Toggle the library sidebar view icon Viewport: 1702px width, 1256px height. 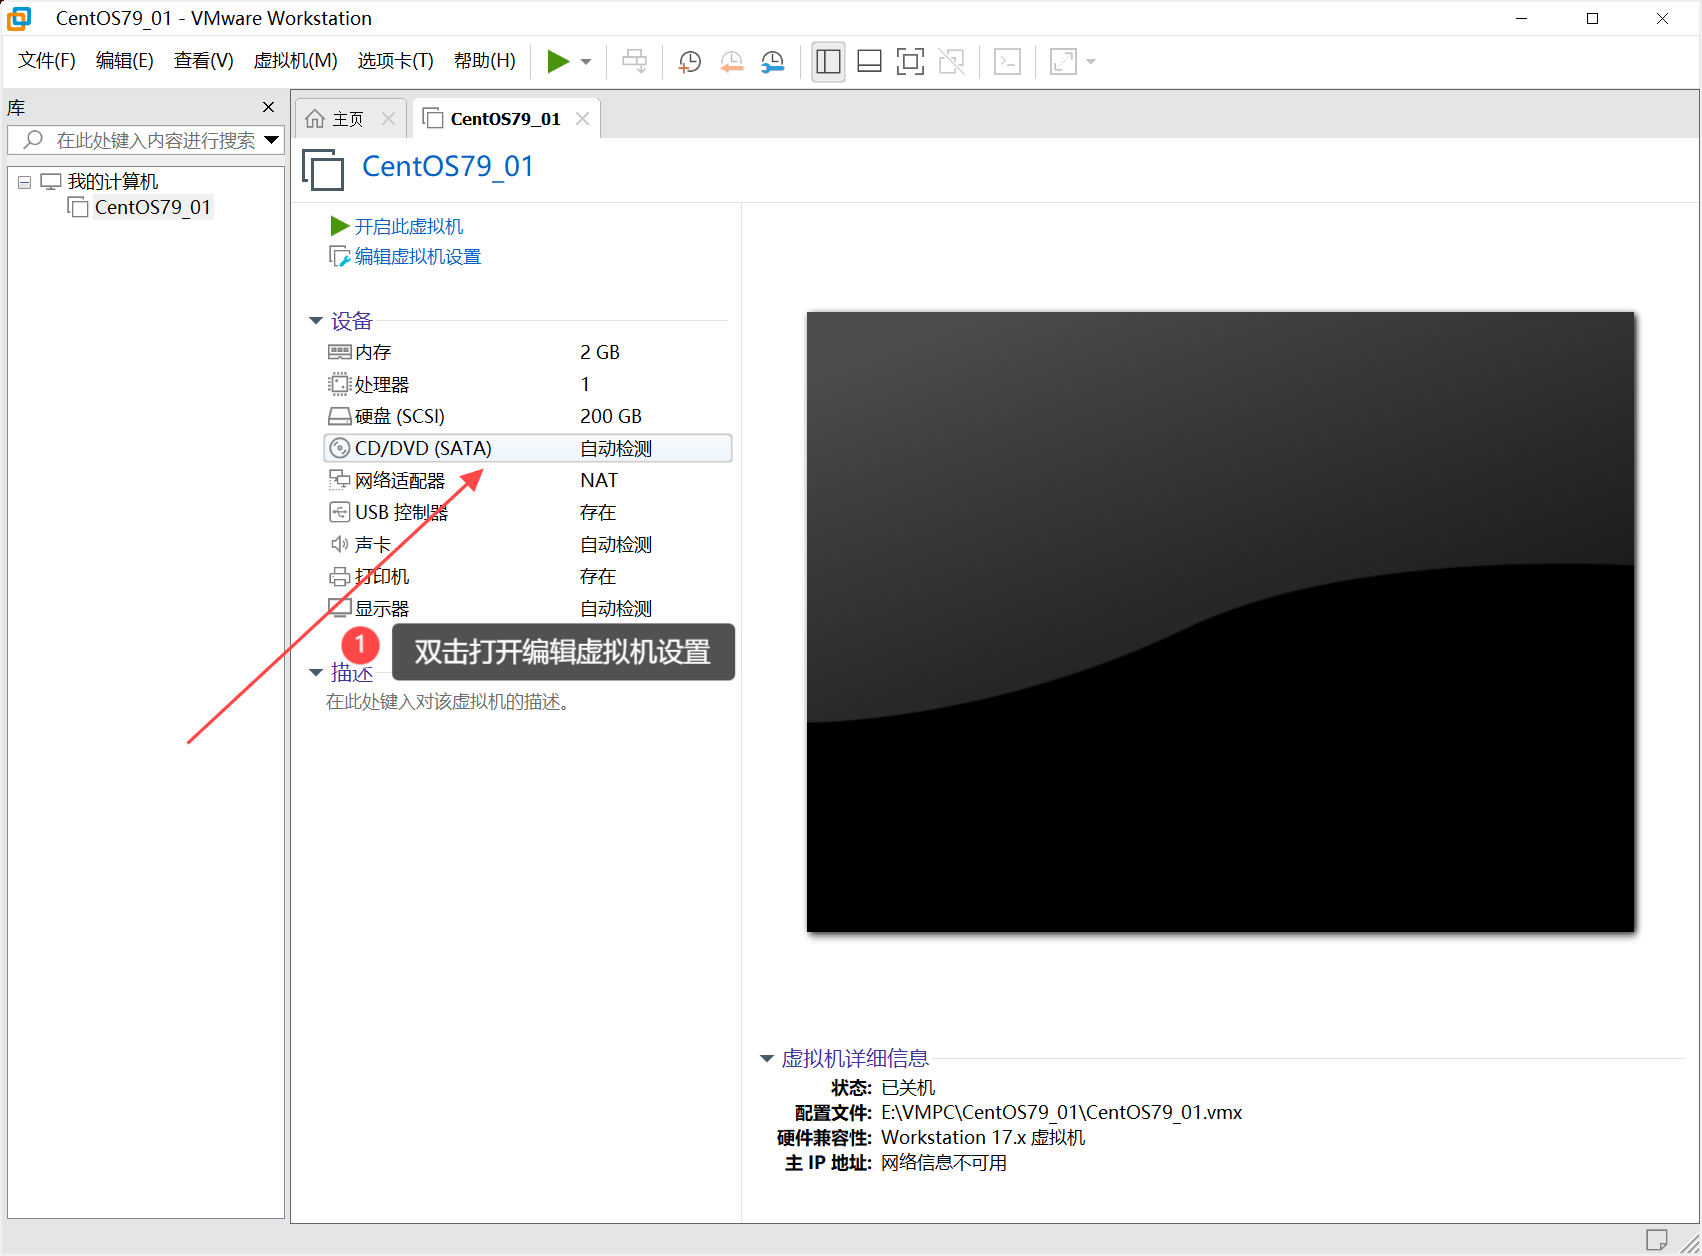(x=828, y=62)
